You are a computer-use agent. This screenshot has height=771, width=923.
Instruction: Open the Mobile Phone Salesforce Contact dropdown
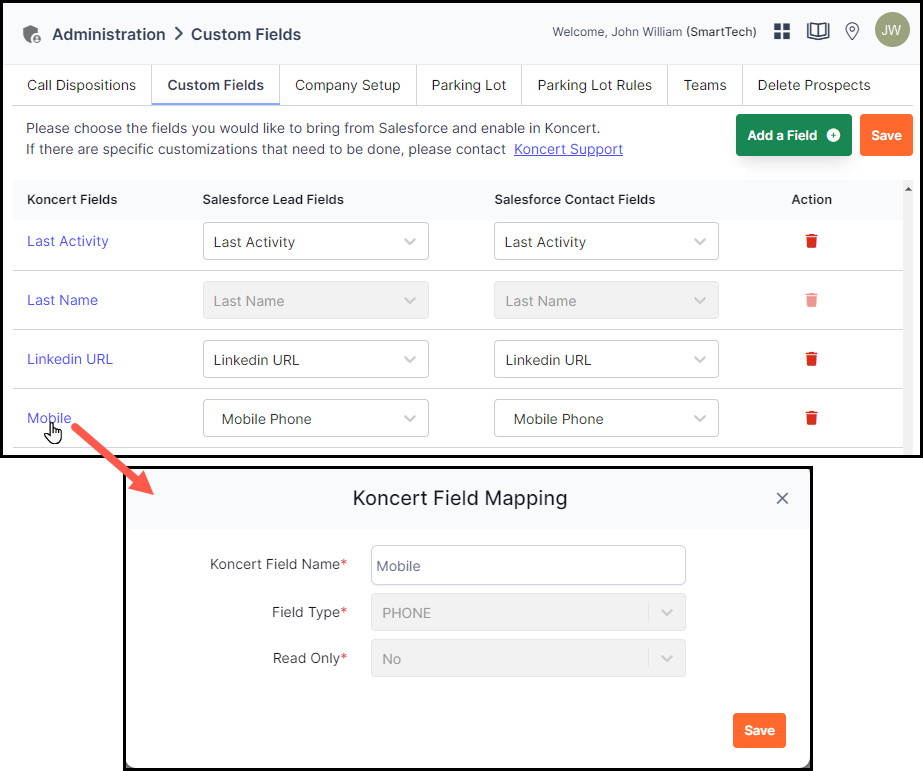606,418
